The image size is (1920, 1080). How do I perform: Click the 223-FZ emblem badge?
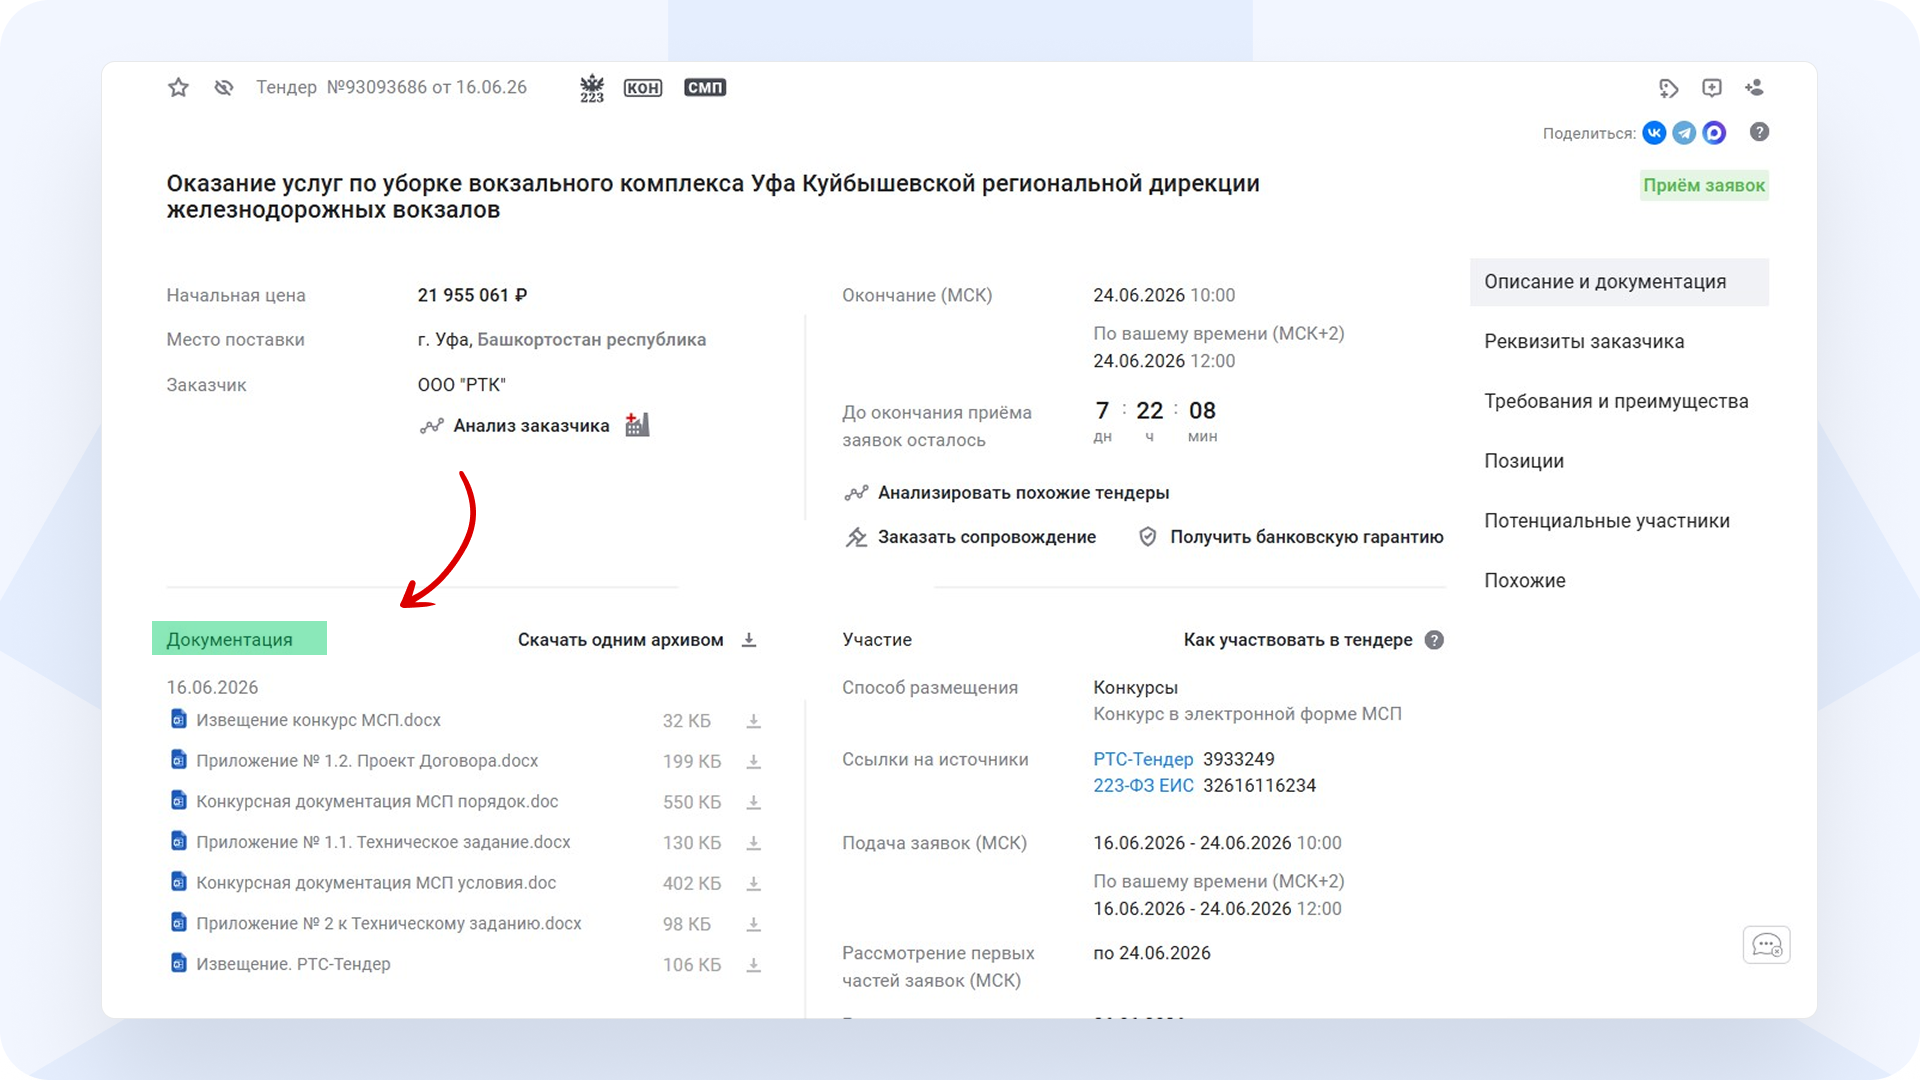tap(592, 88)
